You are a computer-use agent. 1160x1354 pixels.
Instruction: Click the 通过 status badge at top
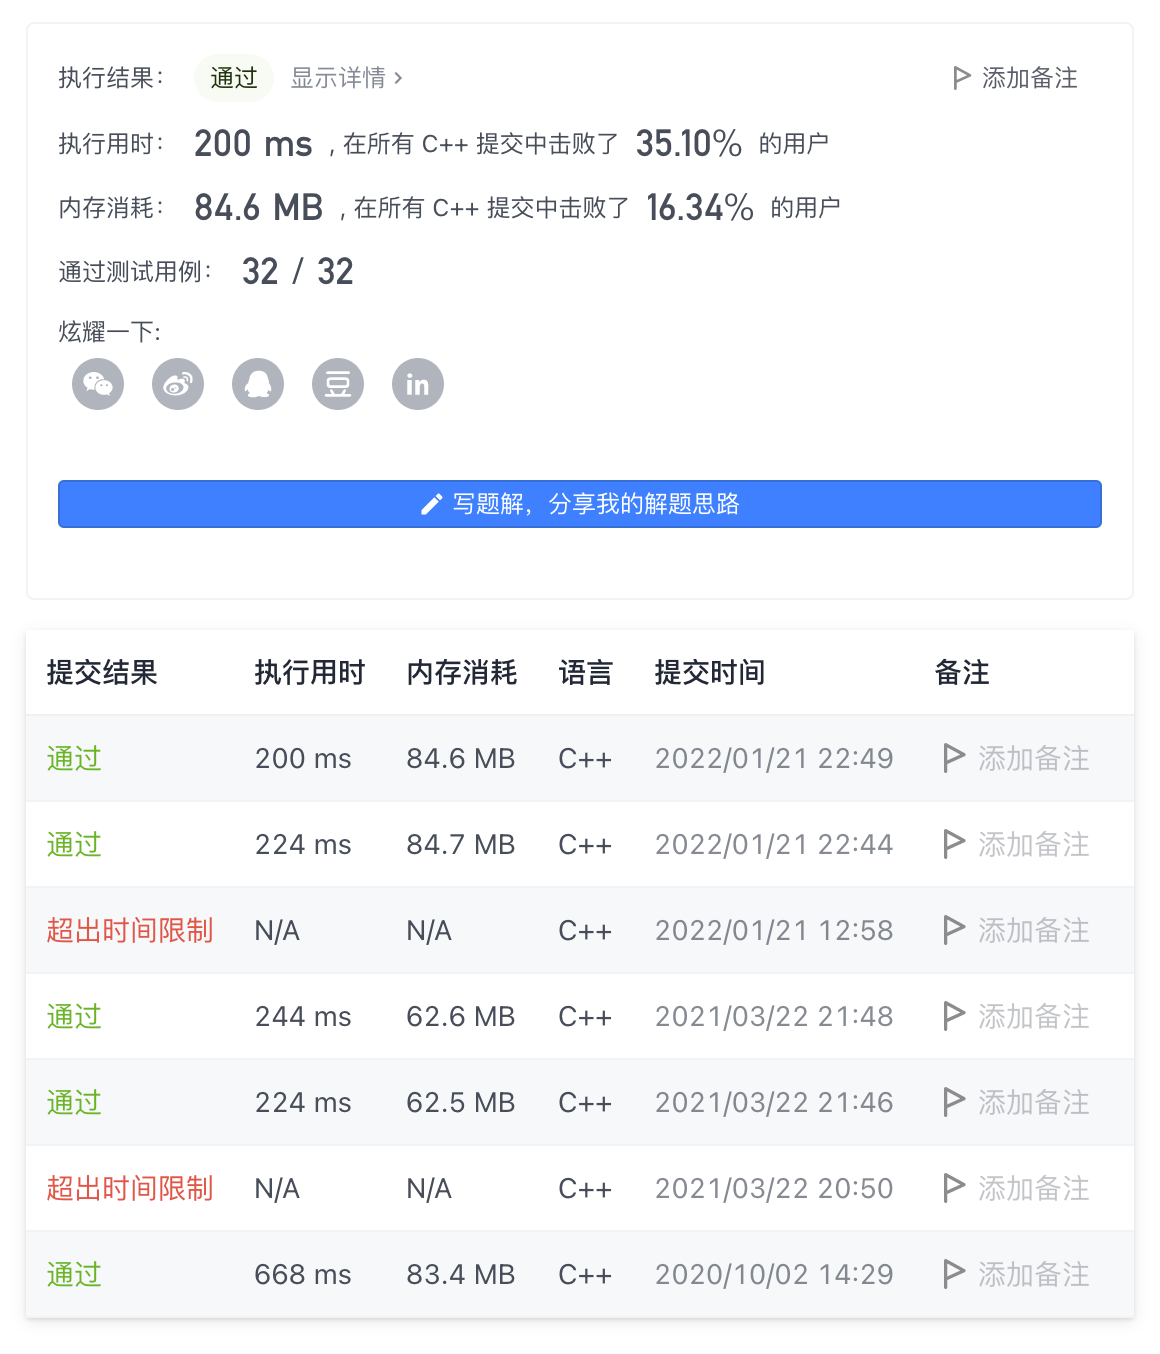234,78
